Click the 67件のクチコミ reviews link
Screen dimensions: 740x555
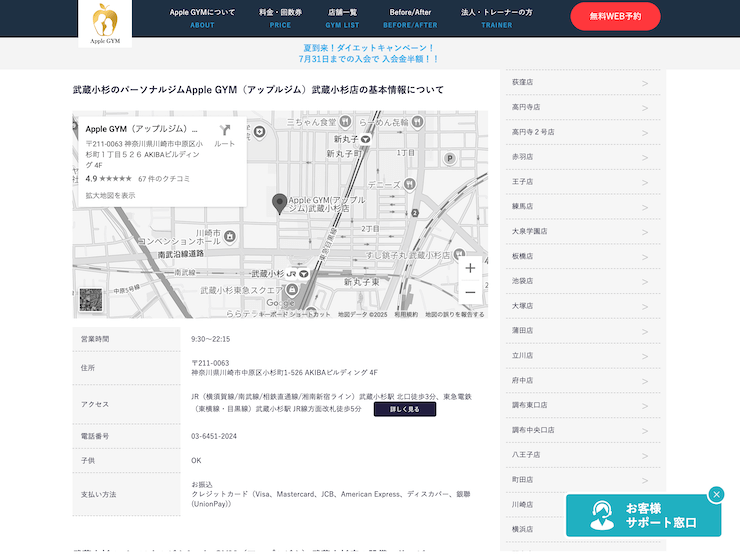164,179
